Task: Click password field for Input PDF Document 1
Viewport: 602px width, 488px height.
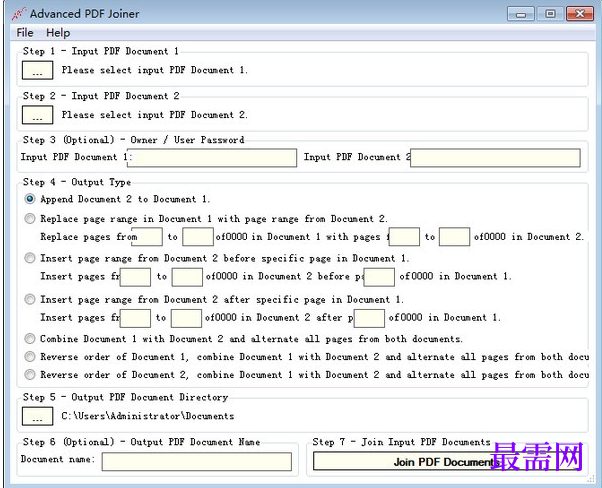Action: pyautogui.click(x=212, y=158)
